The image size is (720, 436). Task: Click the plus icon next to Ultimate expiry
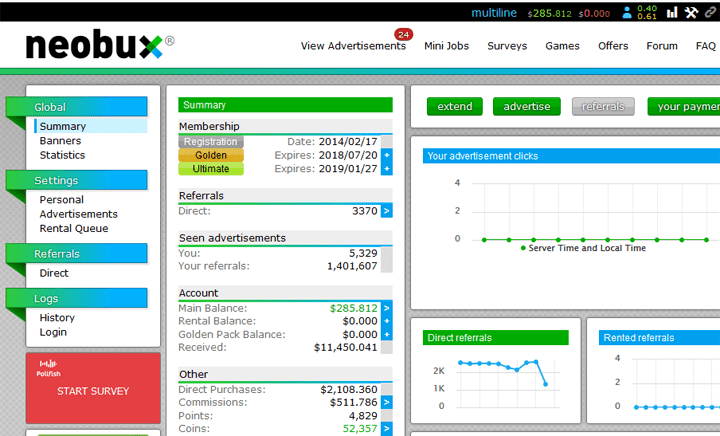pyautogui.click(x=387, y=169)
